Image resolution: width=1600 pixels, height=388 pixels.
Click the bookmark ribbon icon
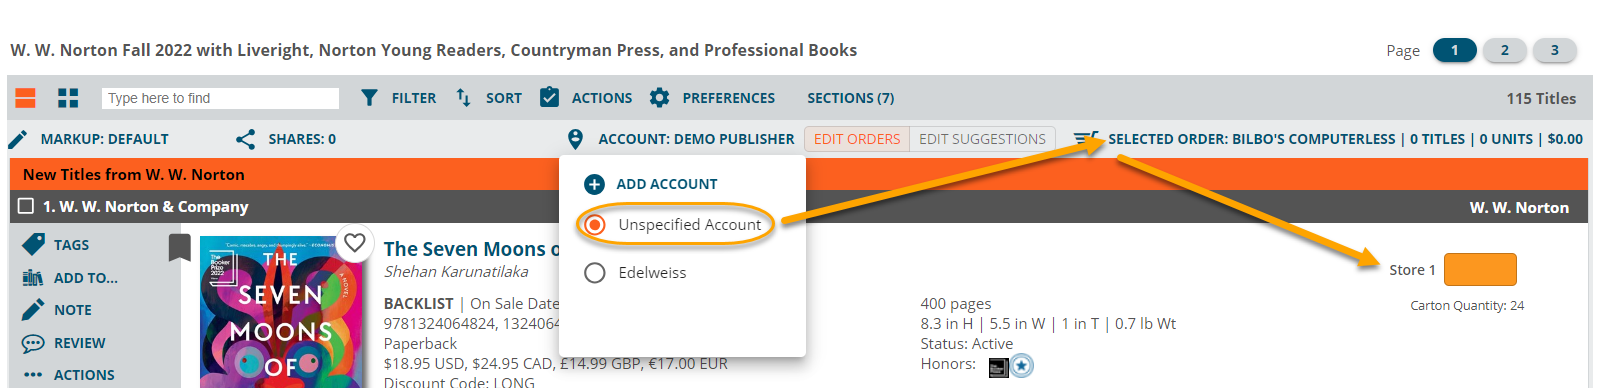[x=180, y=247]
